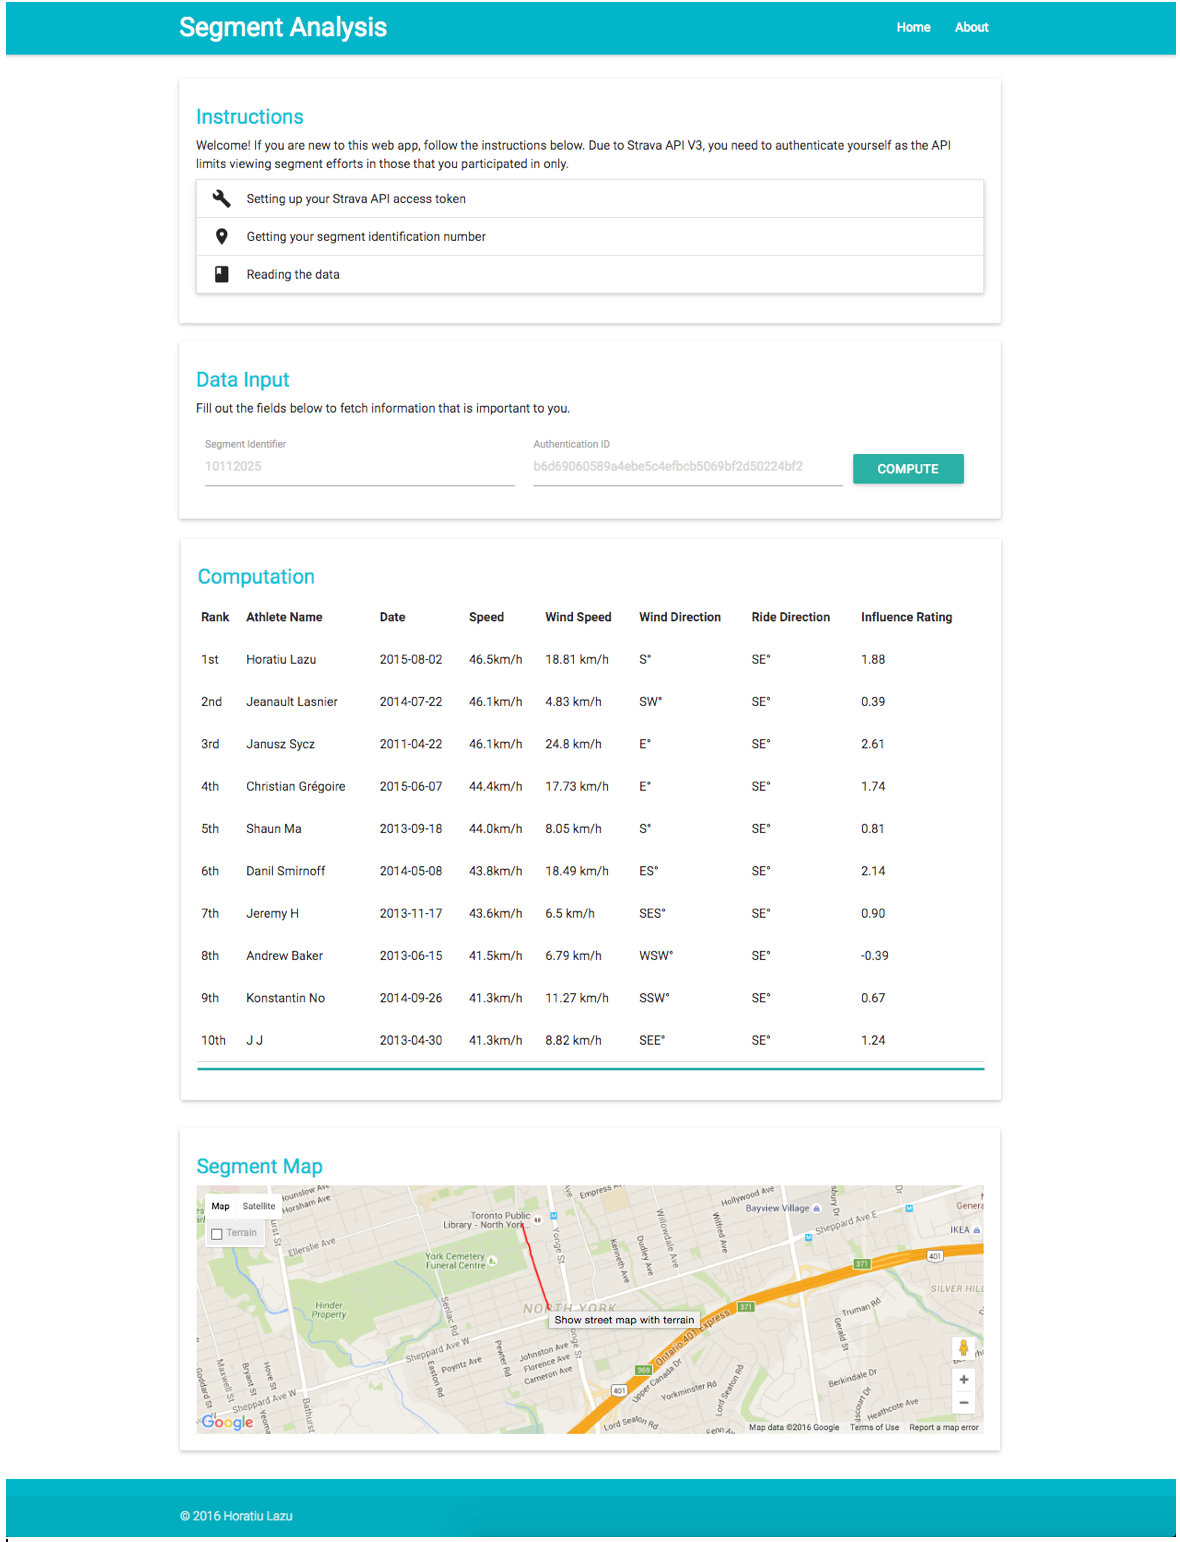Expand the Reading the data section
The height and width of the screenshot is (1542, 1180).
[x=590, y=275]
